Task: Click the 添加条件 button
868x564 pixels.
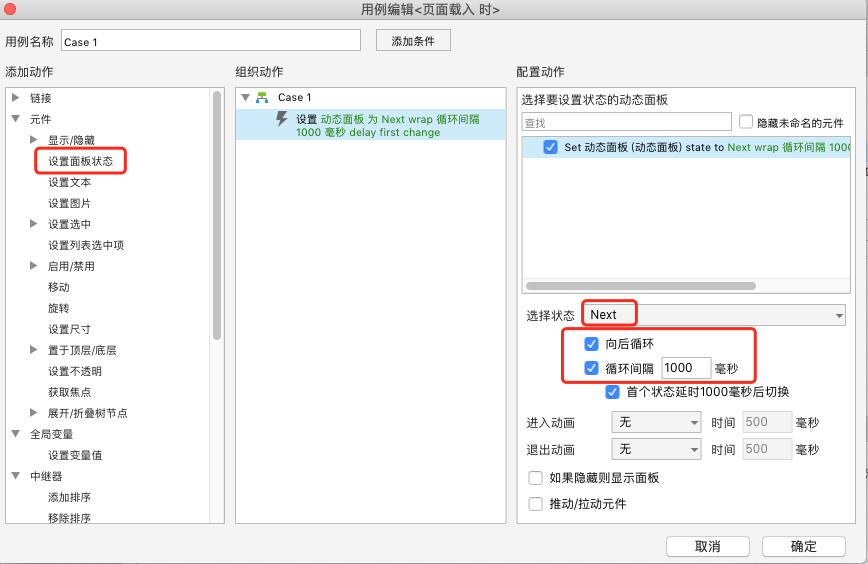Action: (x=413, y=41)
